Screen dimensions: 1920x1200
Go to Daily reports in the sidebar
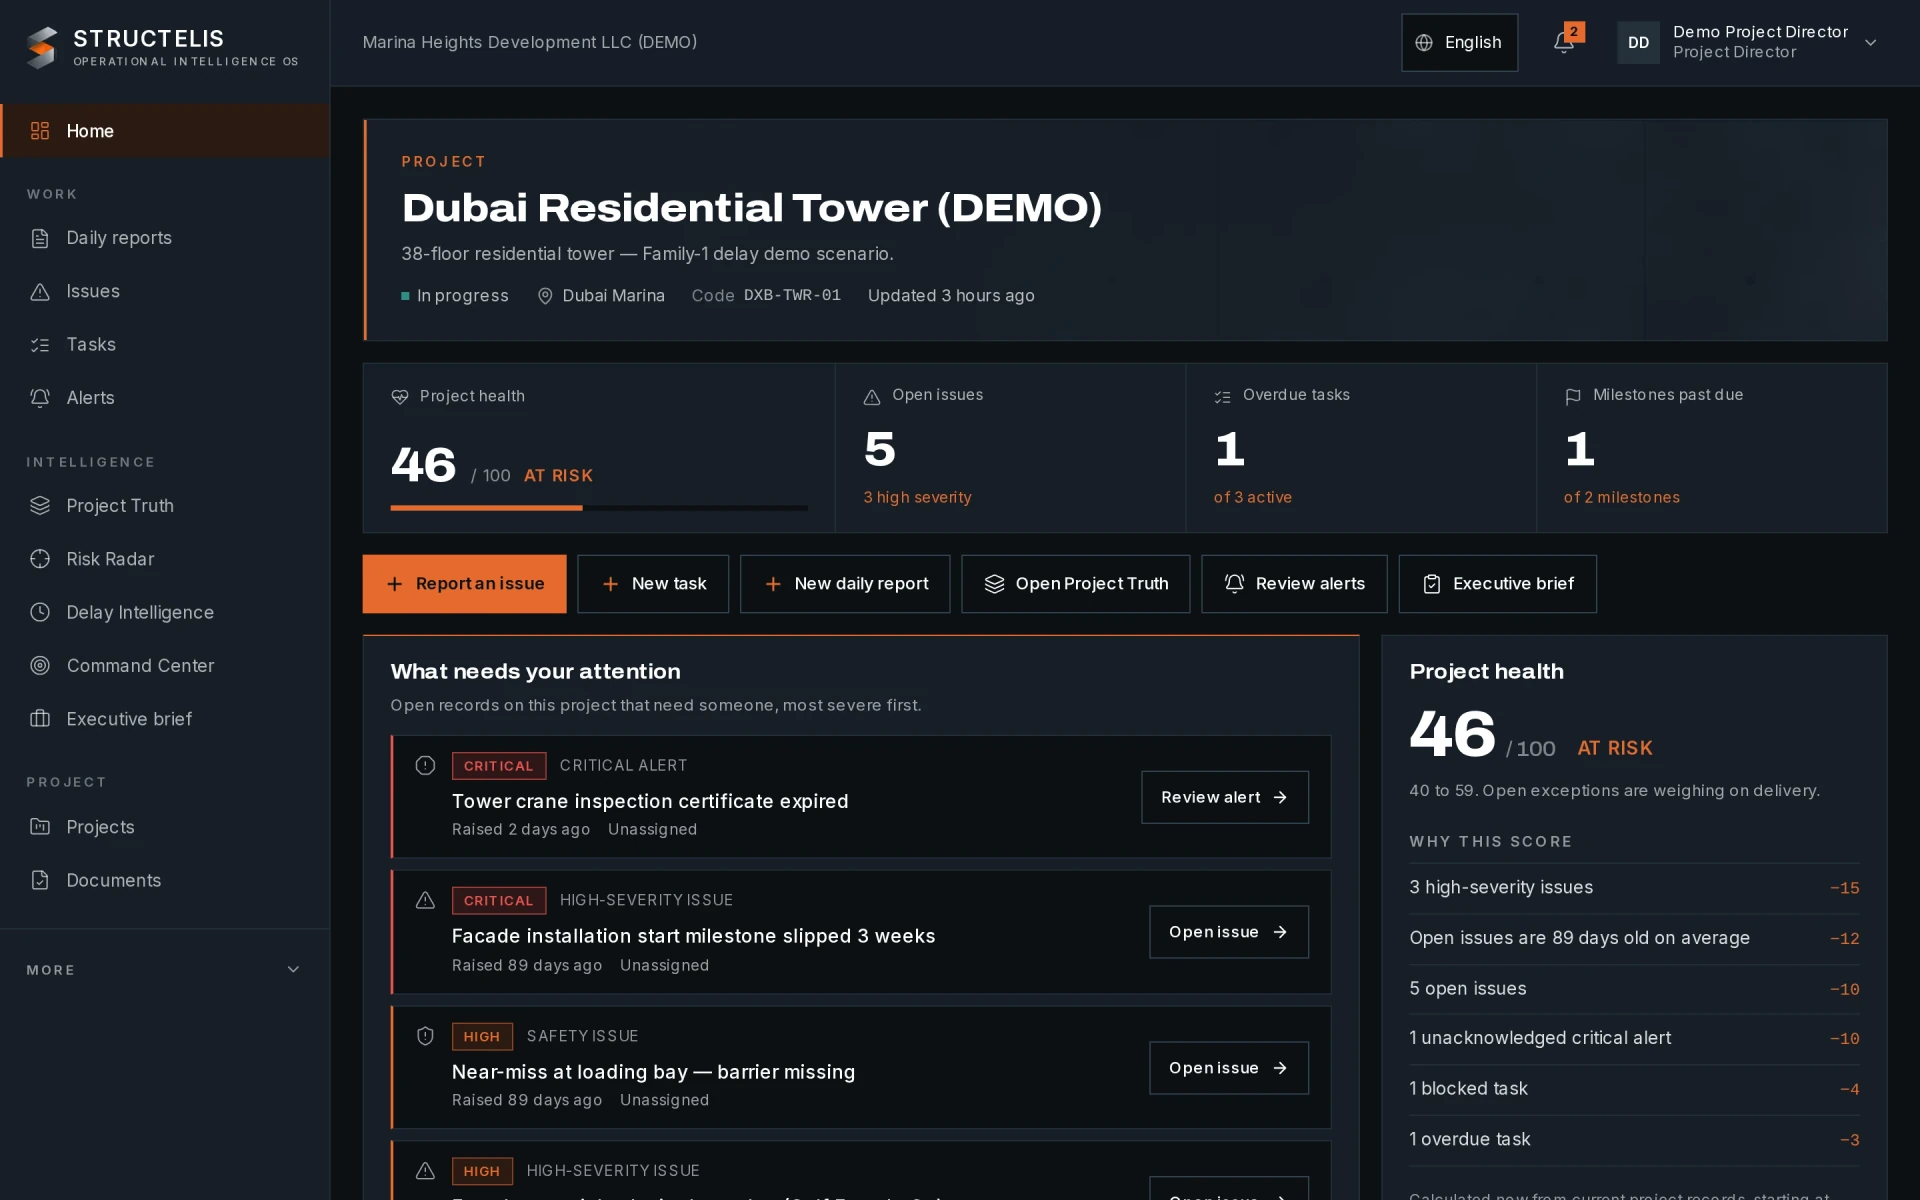164,238
